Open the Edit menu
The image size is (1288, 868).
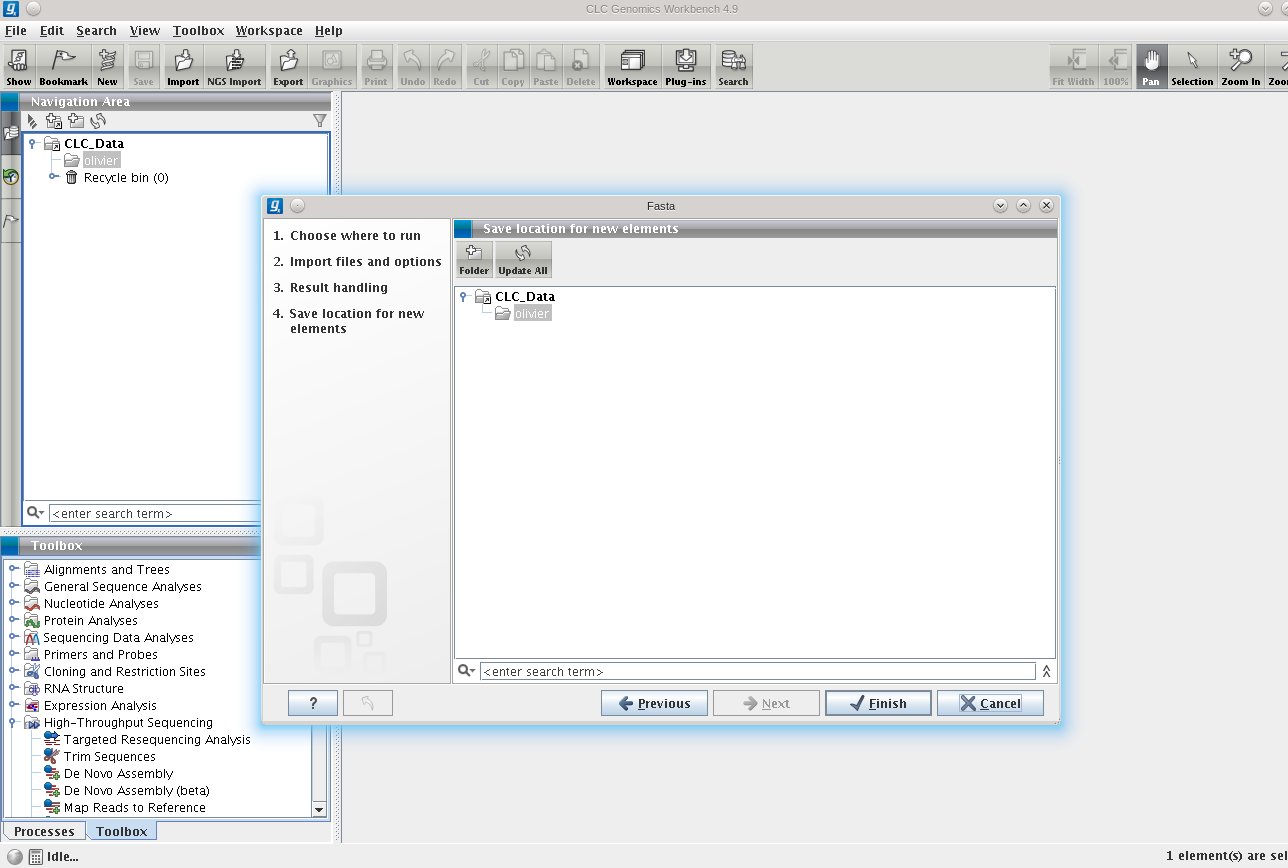[x=52, y=31]
